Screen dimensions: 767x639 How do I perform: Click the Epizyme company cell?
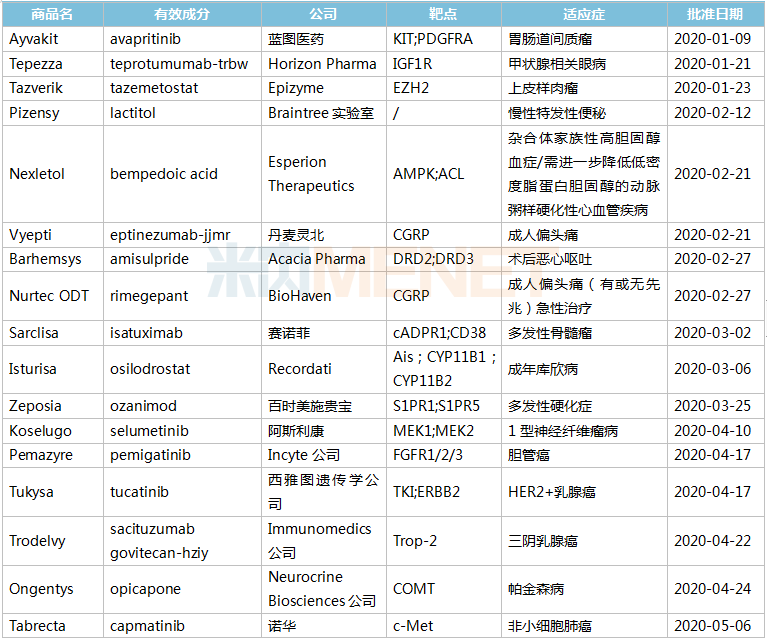pos(323,88)
